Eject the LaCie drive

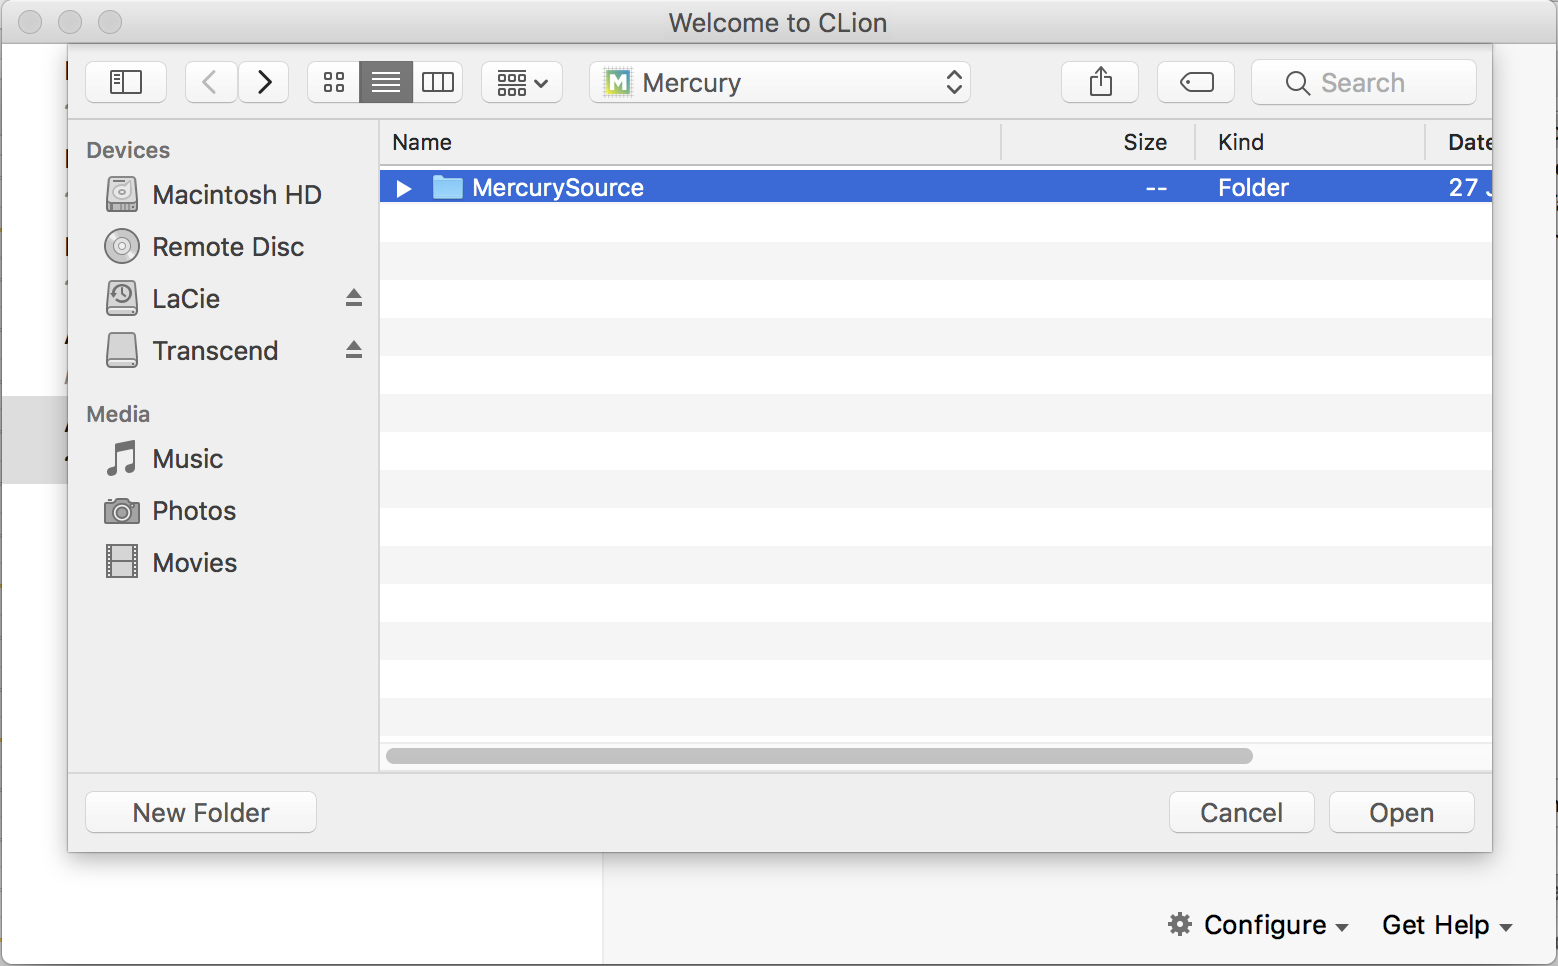tap(354, 298)
